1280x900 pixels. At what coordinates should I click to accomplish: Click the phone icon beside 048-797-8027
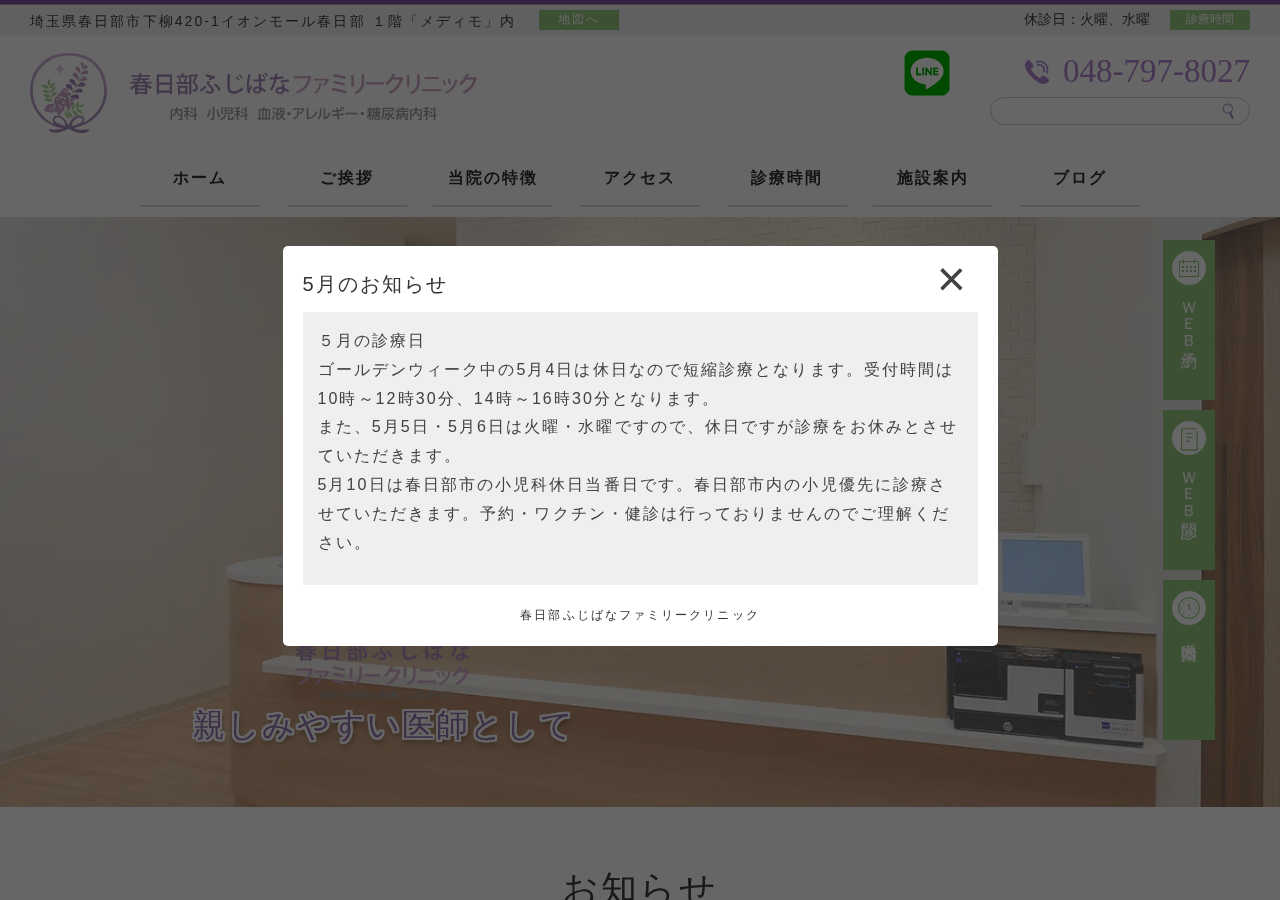point(1037,72)
